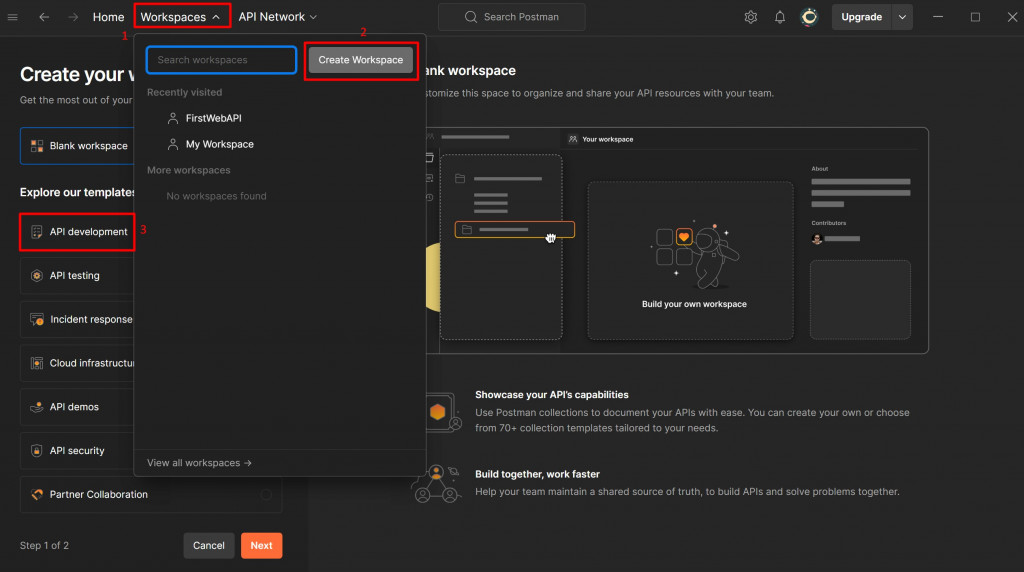Click the Search workspaces field

(x=221, y=59)
